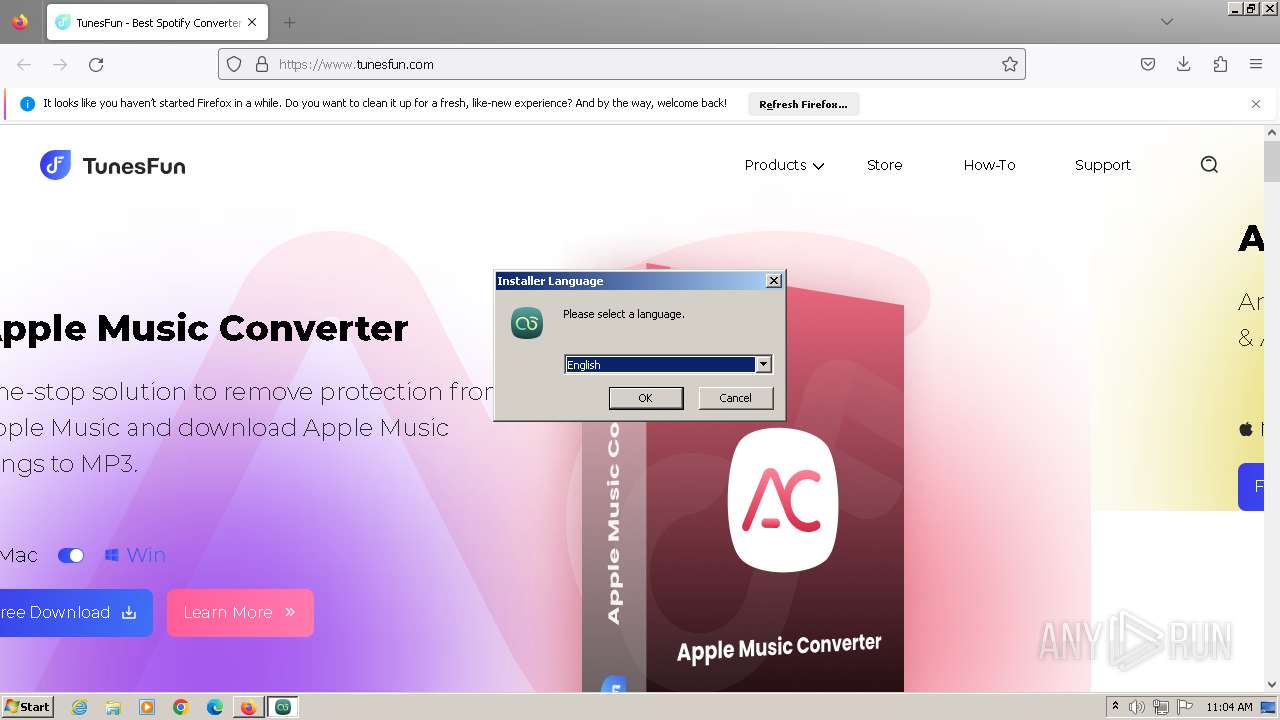
Task: Open the Support page
Action: [1102, 165]
